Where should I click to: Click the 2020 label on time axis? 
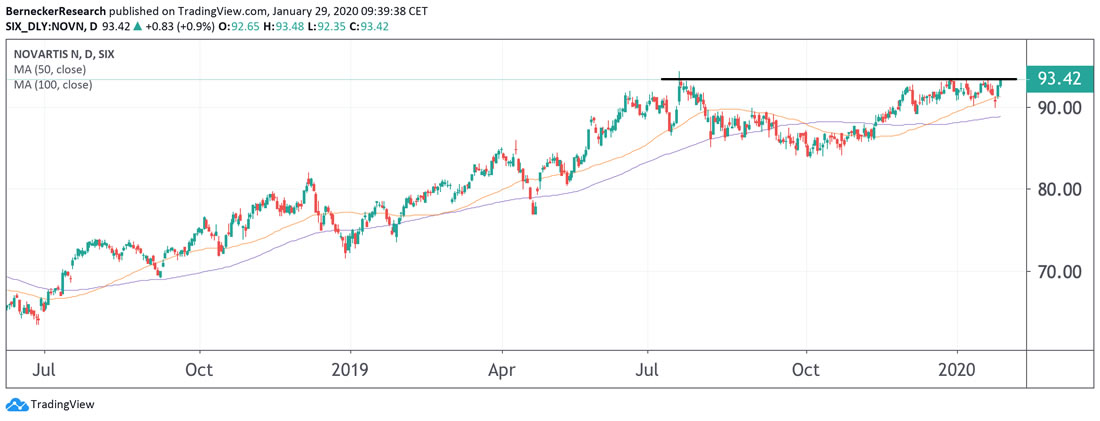958,370
